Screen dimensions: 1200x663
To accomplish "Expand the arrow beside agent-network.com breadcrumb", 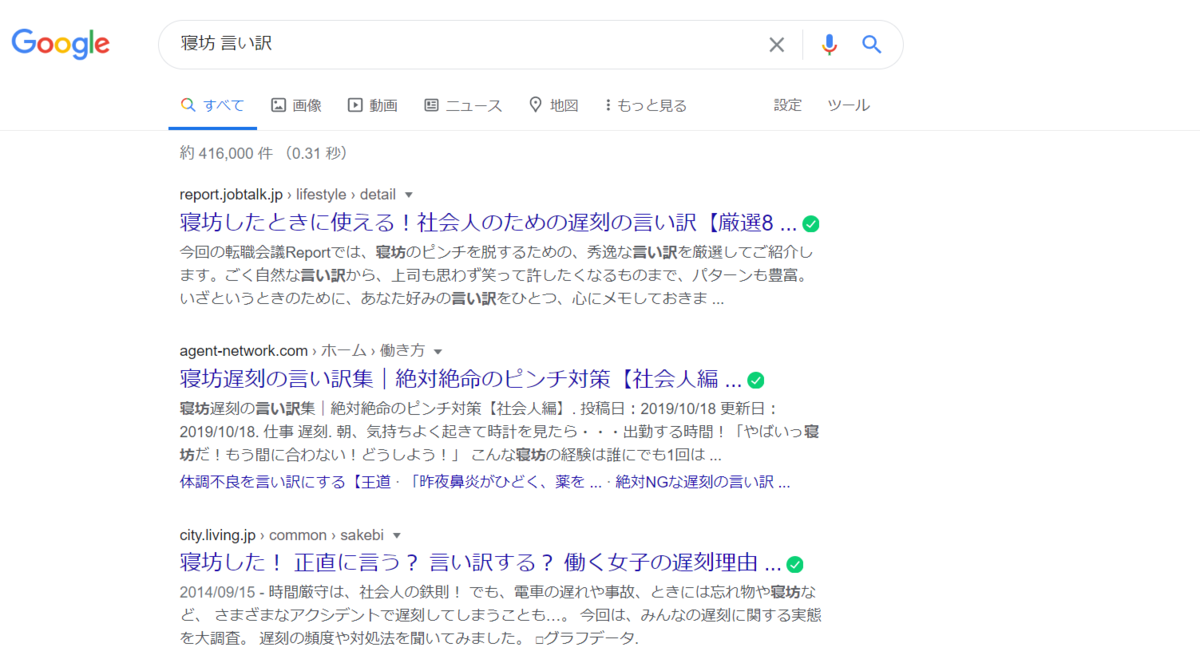I will tap(438, 351).
